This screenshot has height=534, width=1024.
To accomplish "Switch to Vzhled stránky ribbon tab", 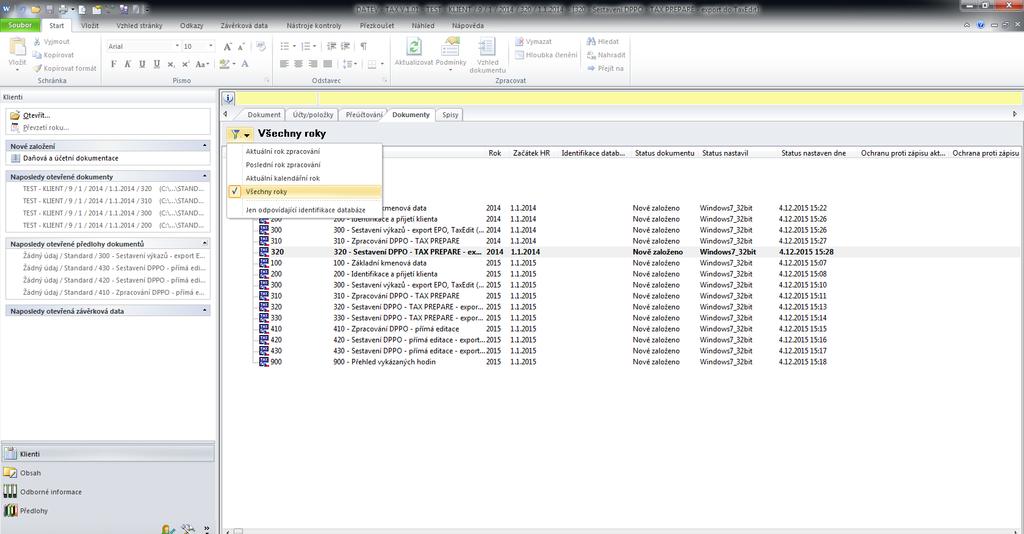I will click(x=139, y=25).
